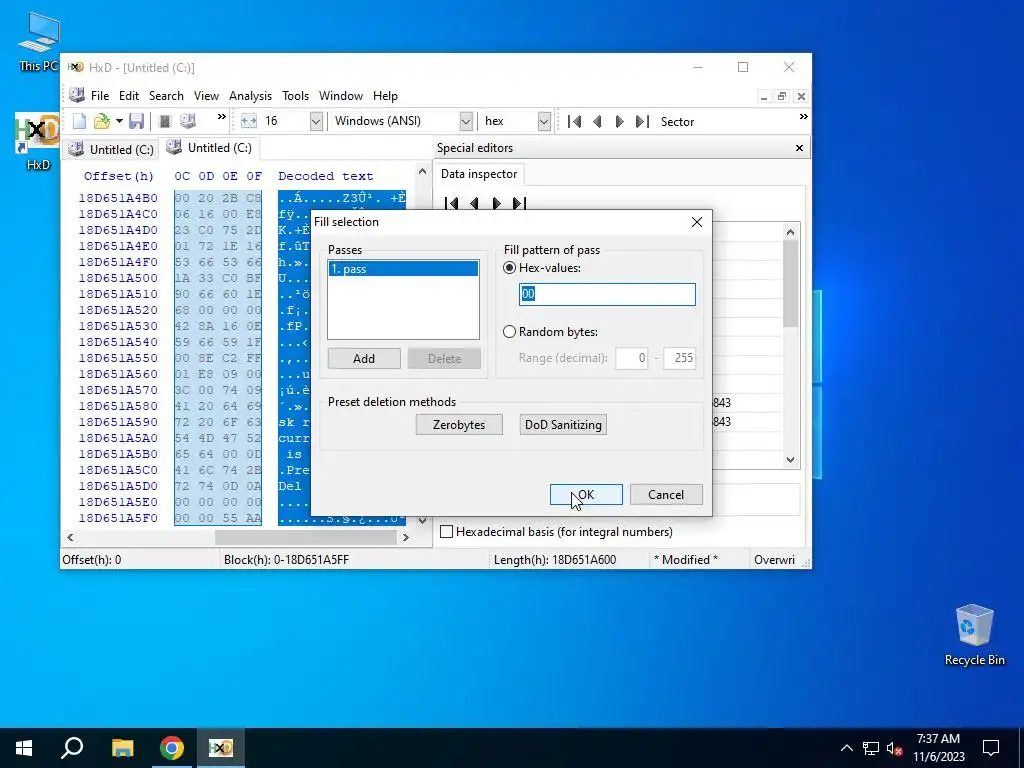Click the Zerobytes preset button

(459, 424)
